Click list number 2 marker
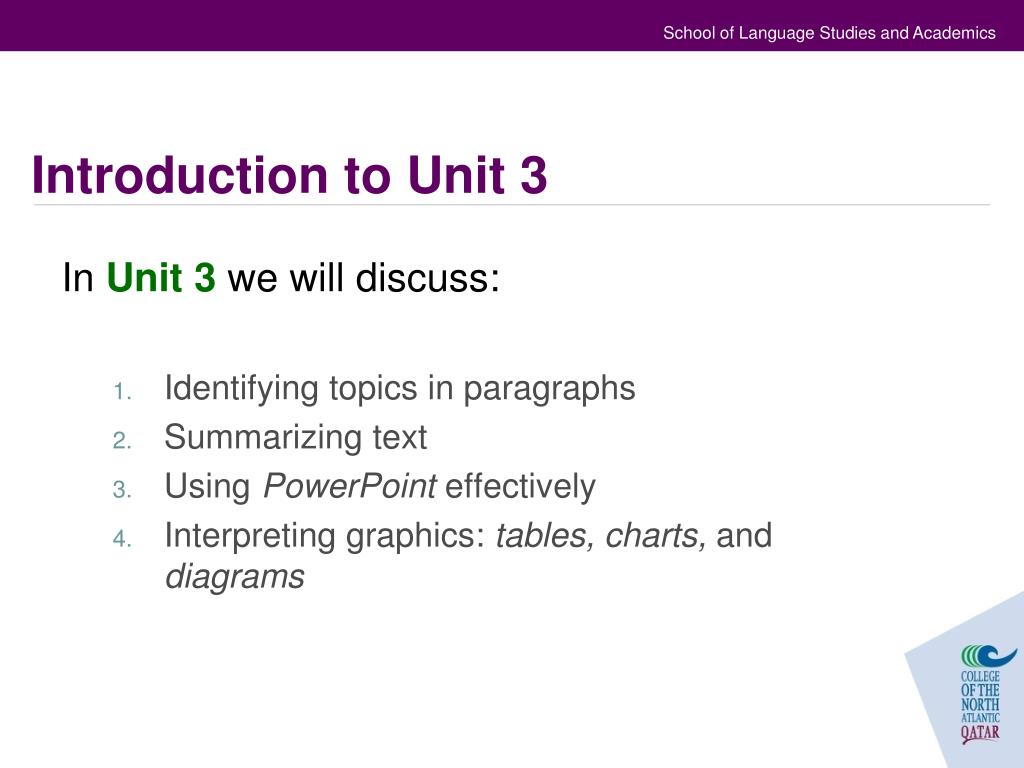The height and width of the screenshot is (768, 1024). [x=122, y=441]
